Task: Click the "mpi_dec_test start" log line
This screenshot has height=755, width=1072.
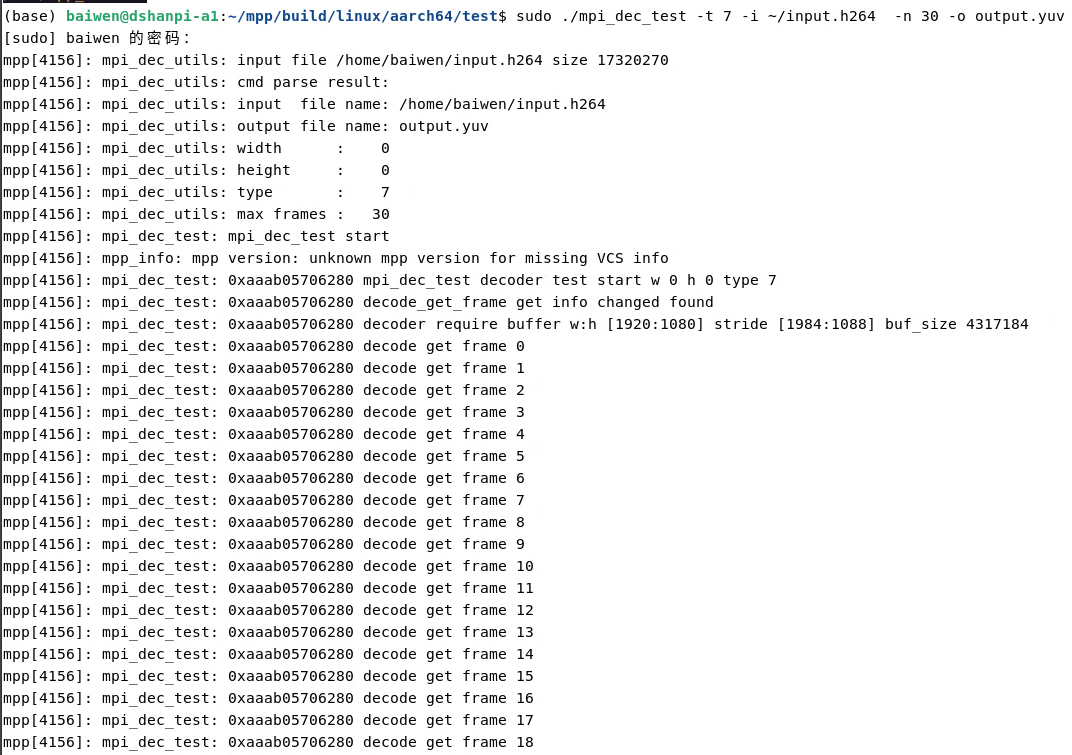Action: 196,236
